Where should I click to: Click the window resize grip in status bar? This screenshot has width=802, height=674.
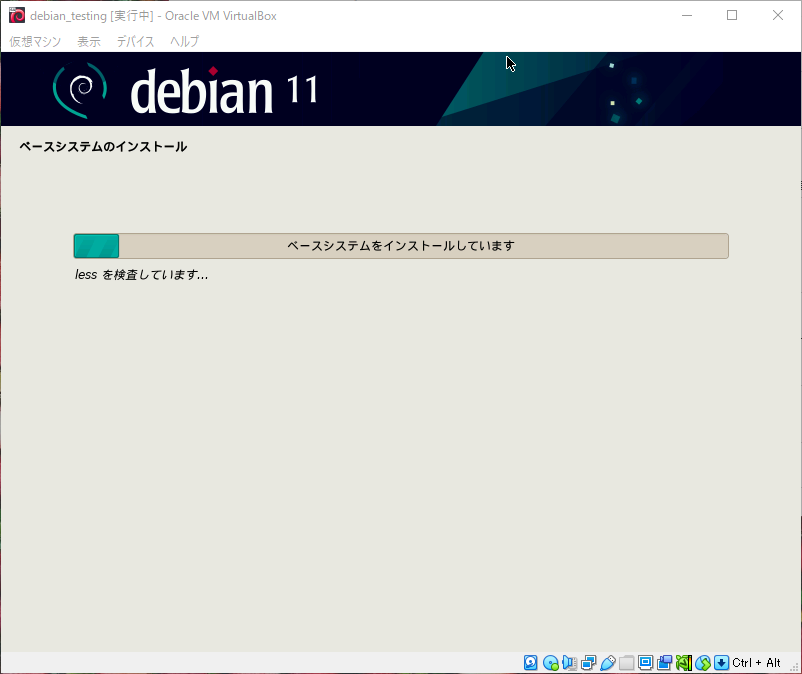click(794, 667)
